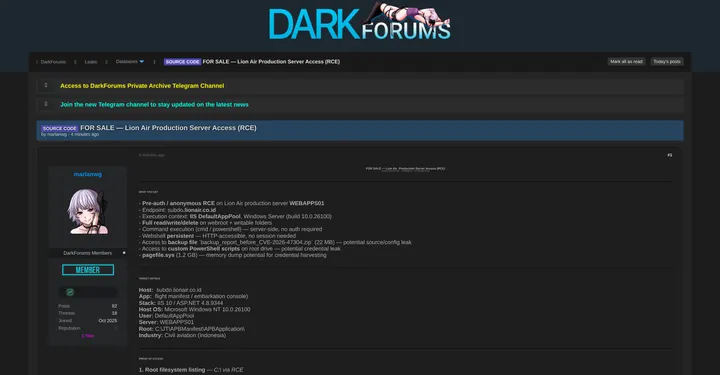The image size is (720, 375).
Task: Click icon beside Telegram news announcement
Action: (x=46, y=104)
